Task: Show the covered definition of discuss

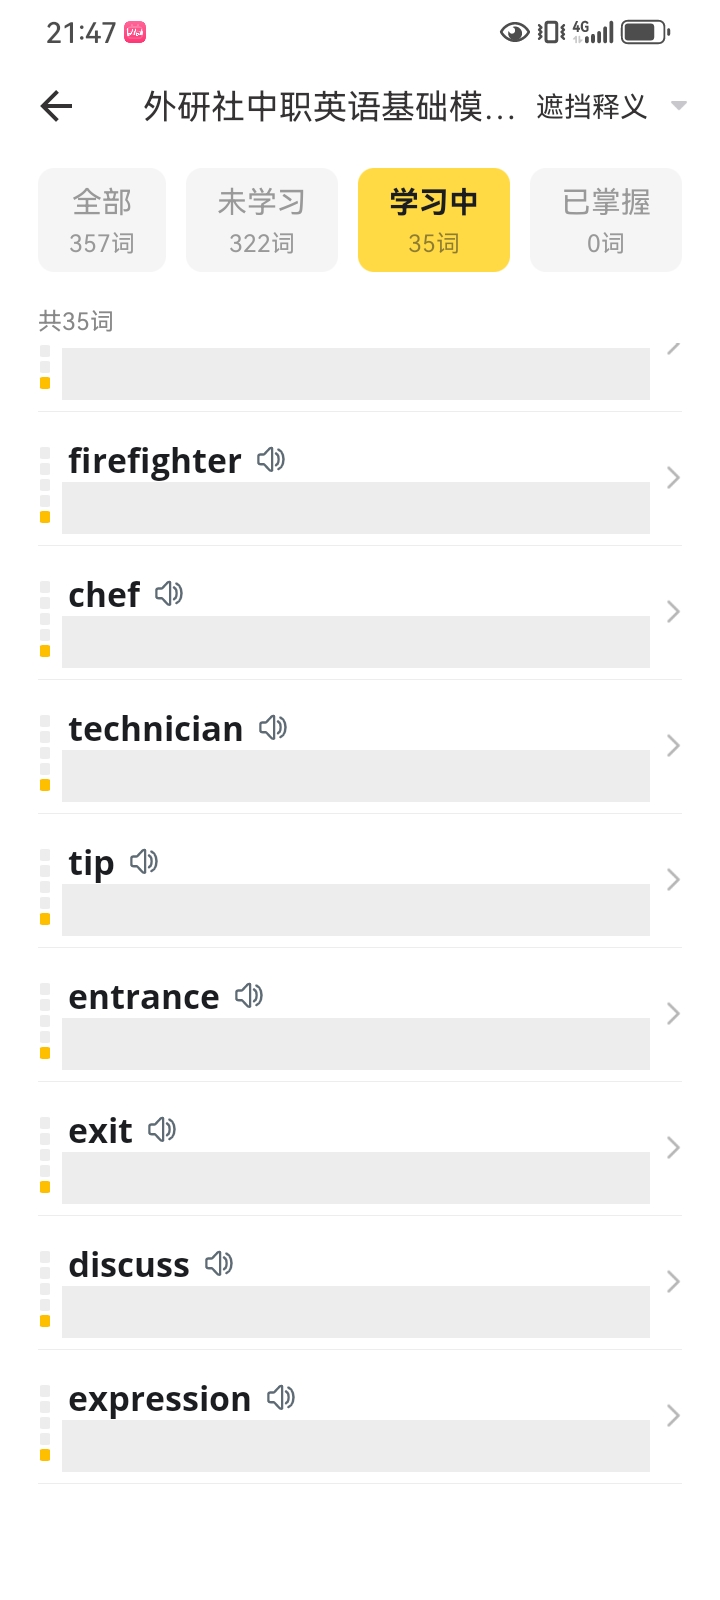Action: coord(356,1312)
